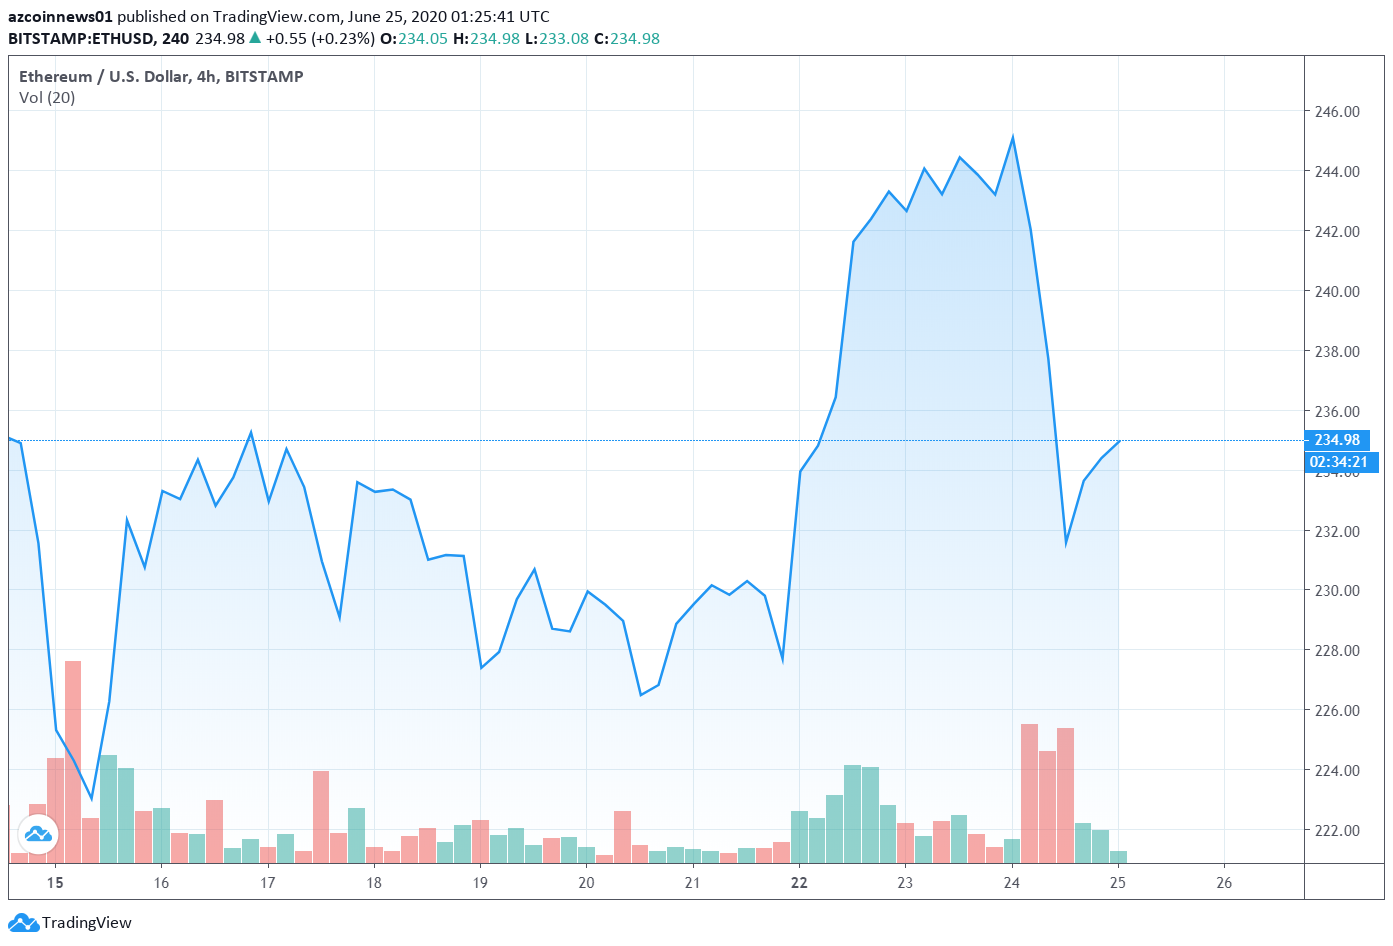1393x946 pixels.
Task: Click the date label 20 on time axis
Action: pyautogui.click(x=586, y=882)
